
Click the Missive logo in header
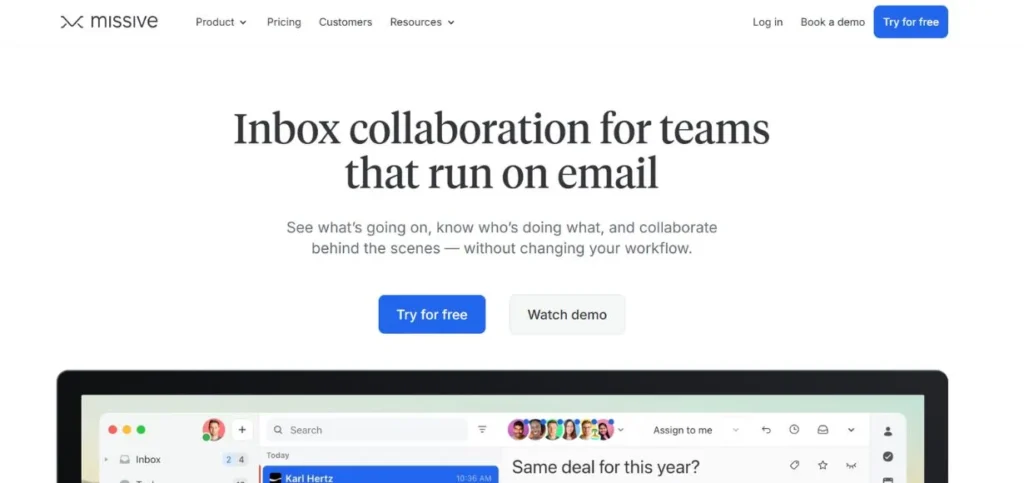pos(109,22)
